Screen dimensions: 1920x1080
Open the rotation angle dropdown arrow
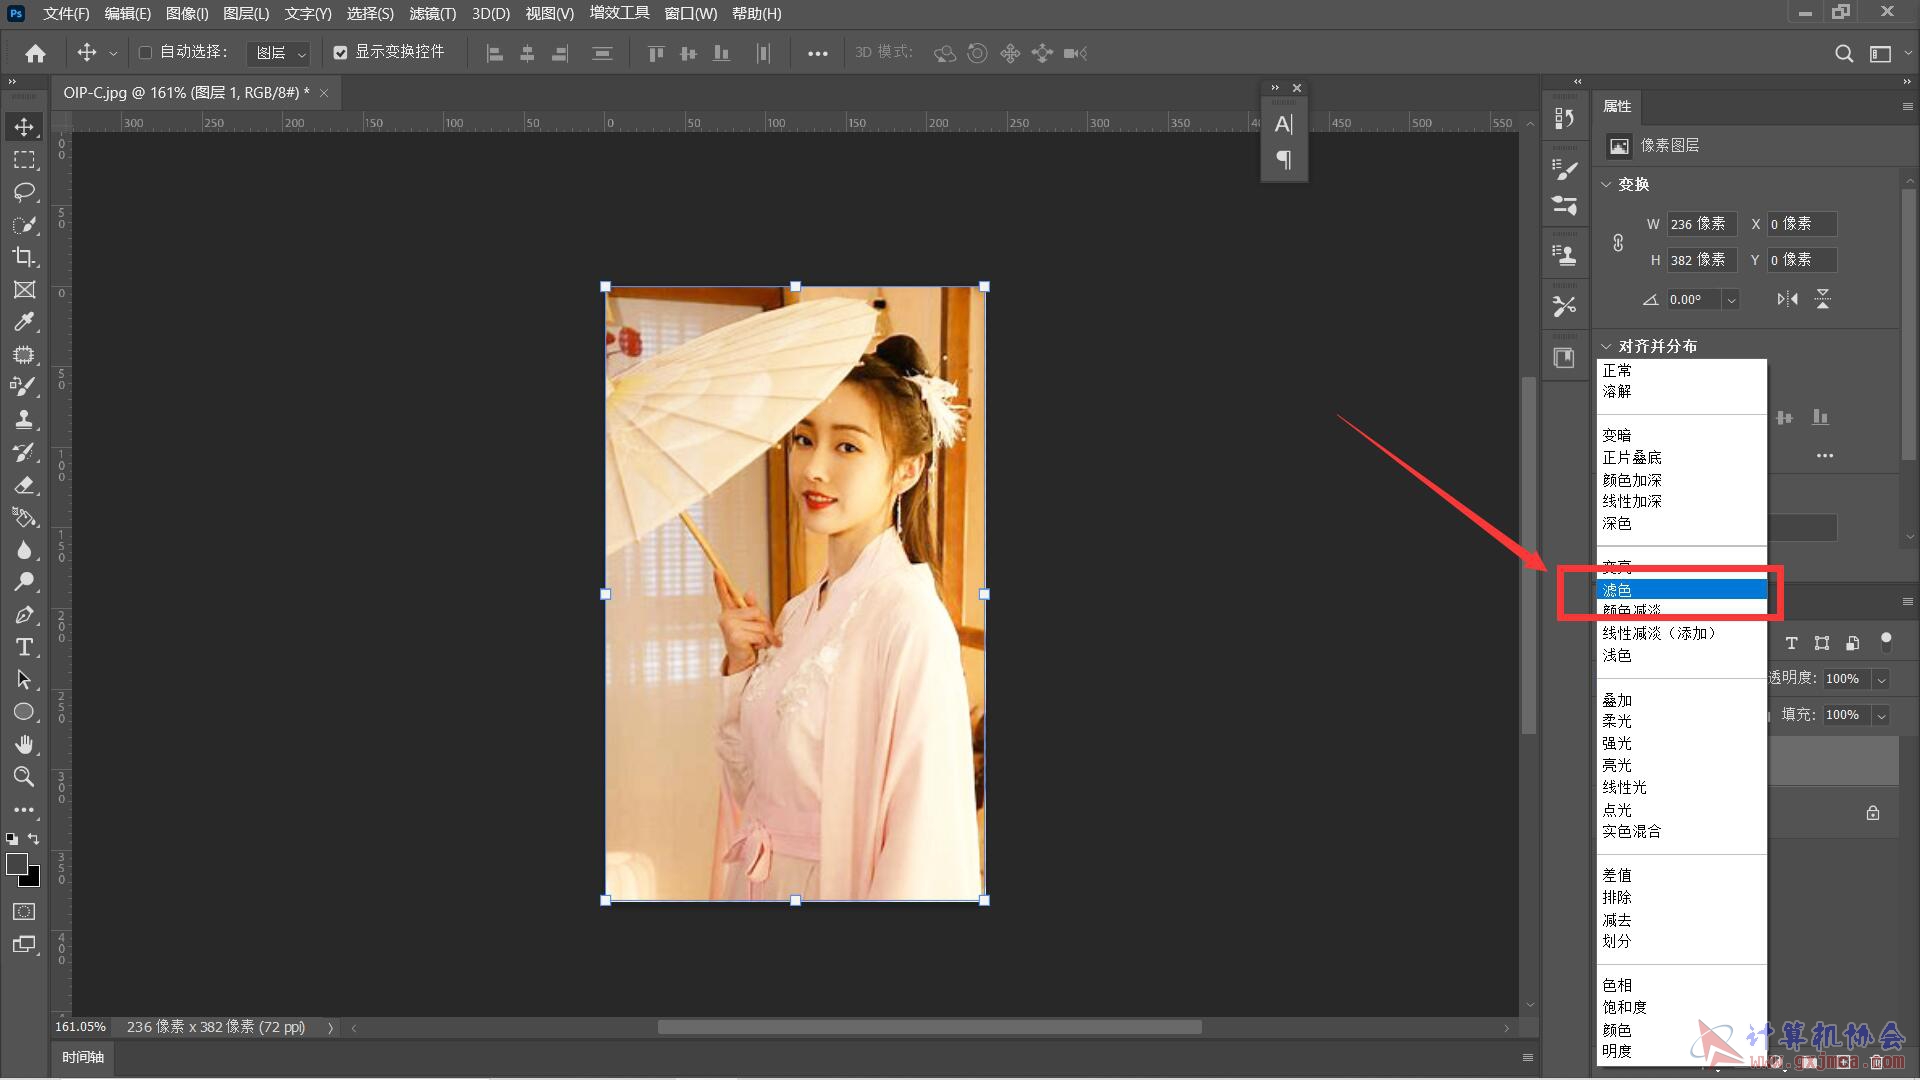tap(1731, 300)
